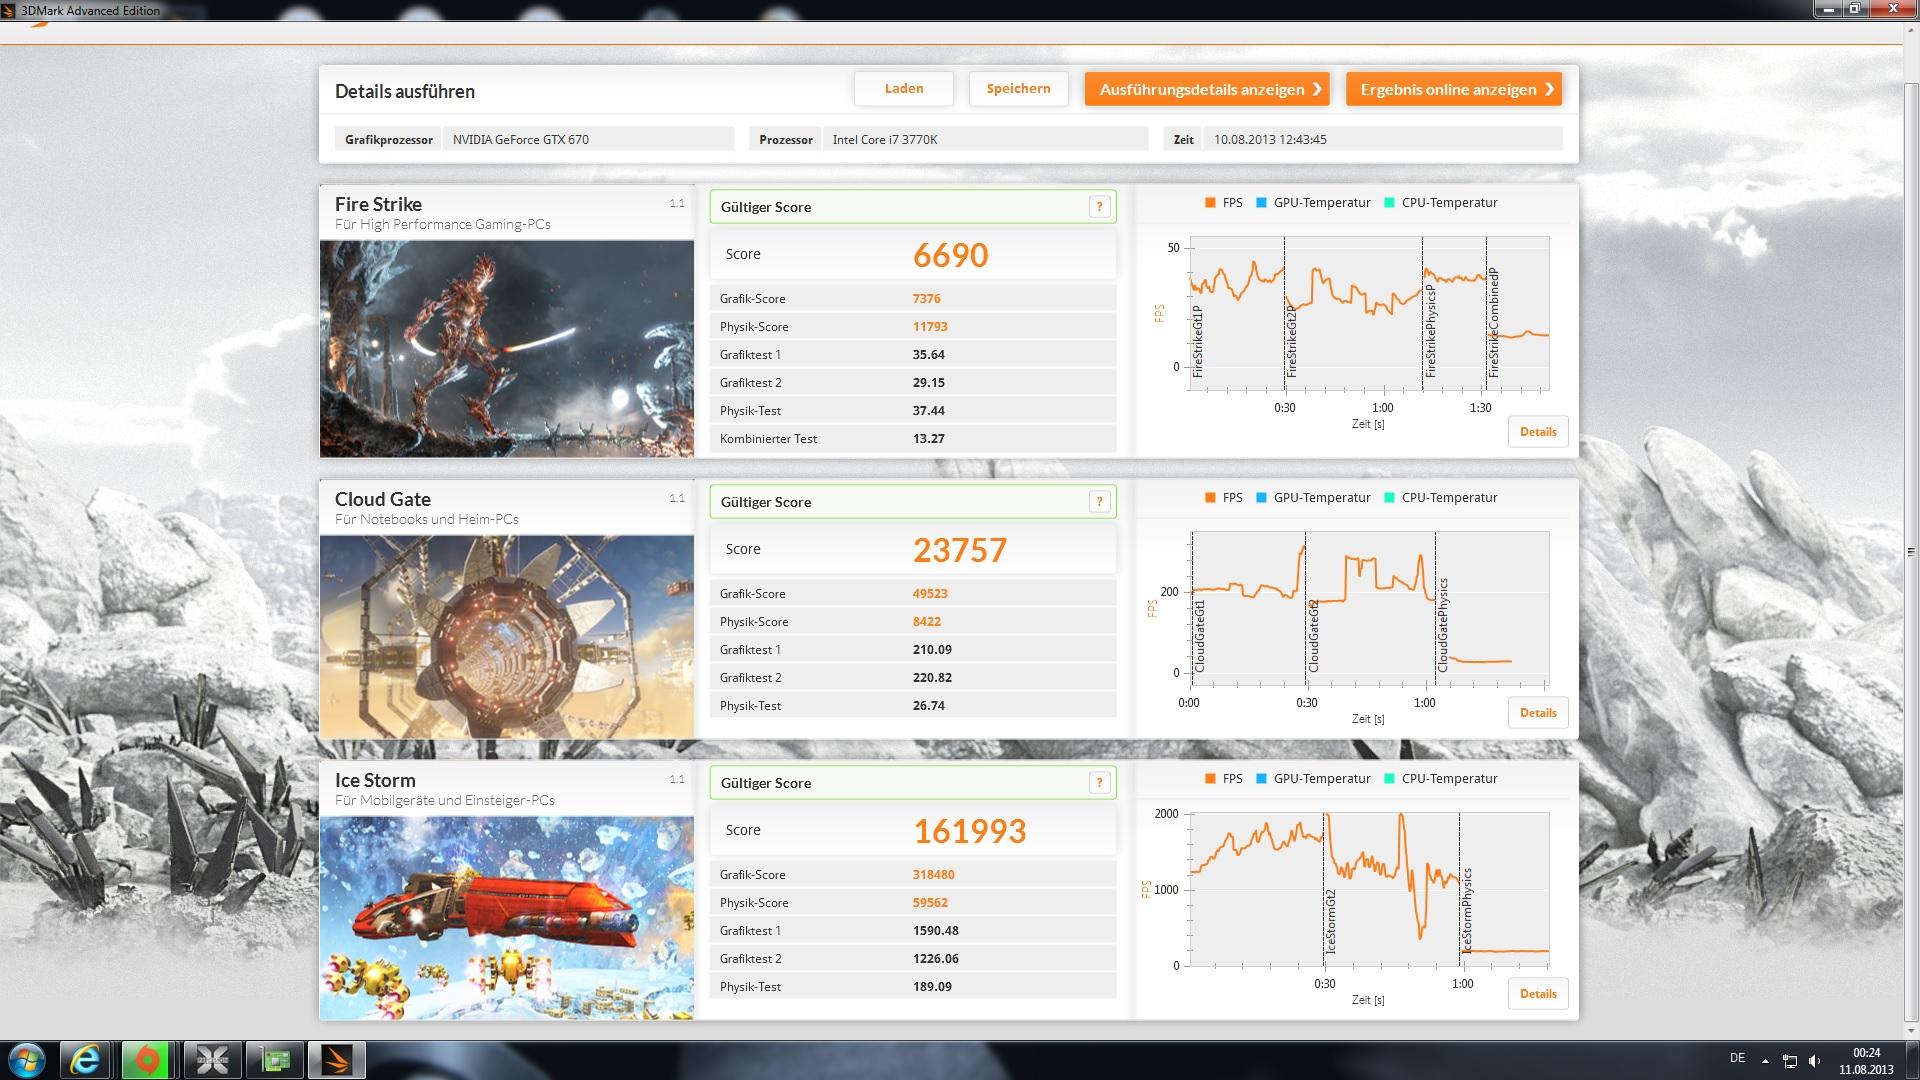This screenshot has width=1920, height=1080.
Task: Toggle CPU-Temperatur in Cloud Gate chart legend
Action: [x=1440, y=497]
